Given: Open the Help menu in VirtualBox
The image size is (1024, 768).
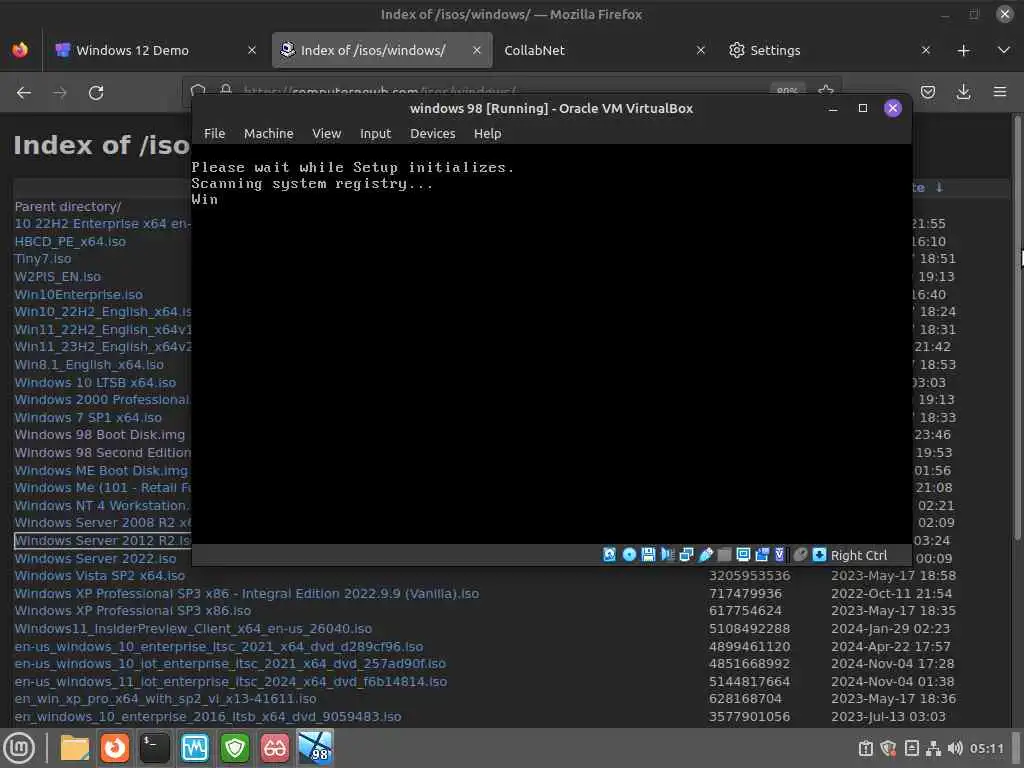Looking at the screenshot, I should (487, 133).
